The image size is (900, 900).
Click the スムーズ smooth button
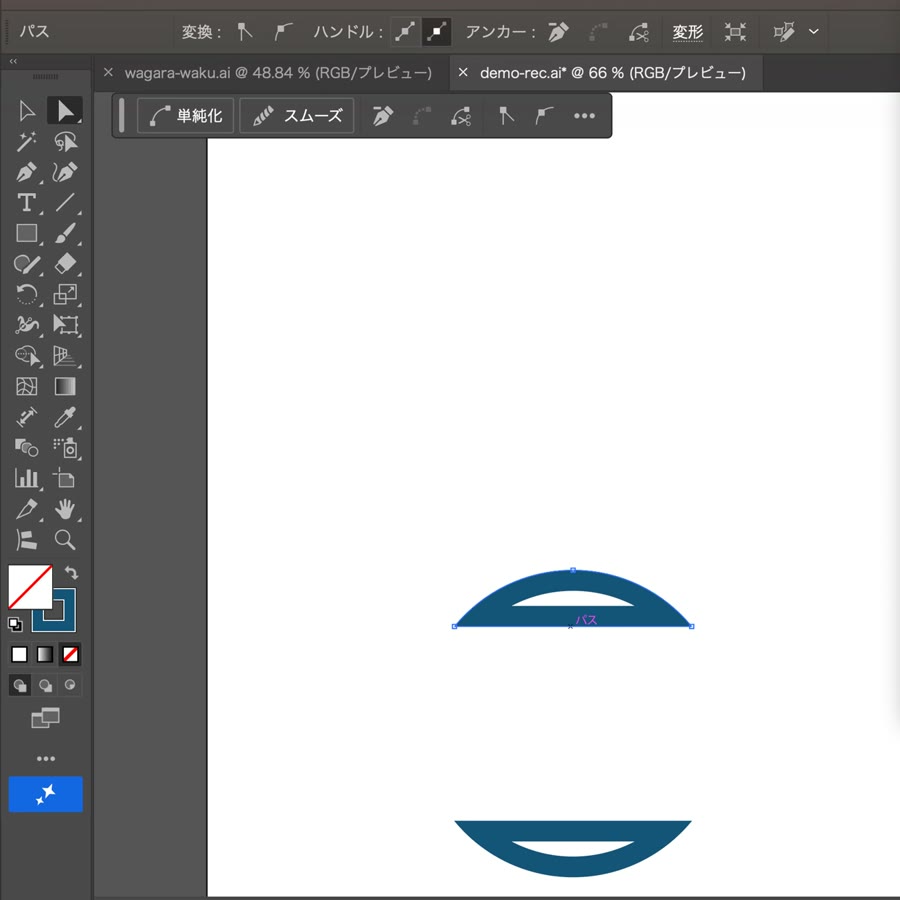pos(297,116)
